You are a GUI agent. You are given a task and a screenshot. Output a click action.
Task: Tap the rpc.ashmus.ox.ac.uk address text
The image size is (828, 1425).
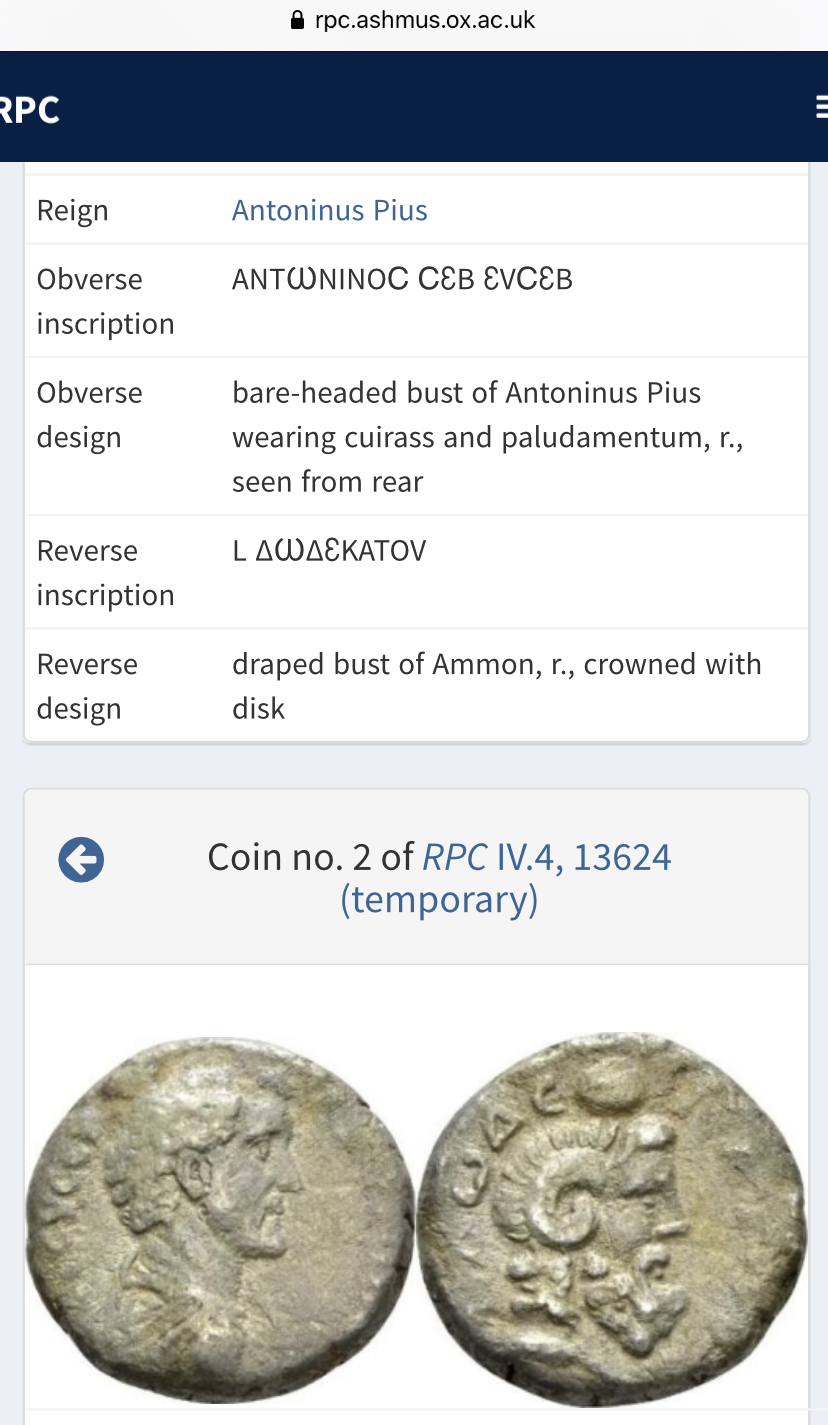[425, 20]
